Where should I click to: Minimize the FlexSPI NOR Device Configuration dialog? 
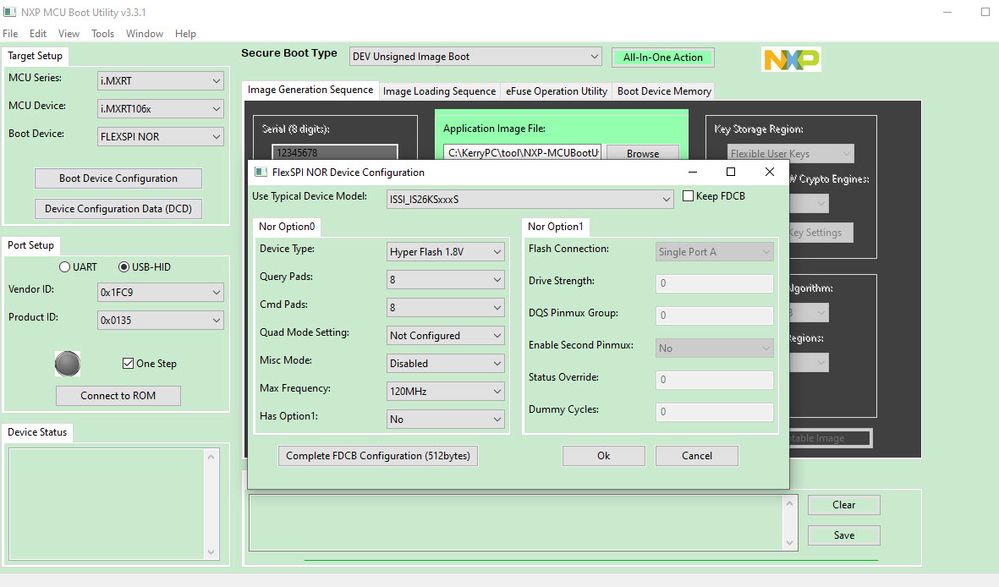pos(693,172)
